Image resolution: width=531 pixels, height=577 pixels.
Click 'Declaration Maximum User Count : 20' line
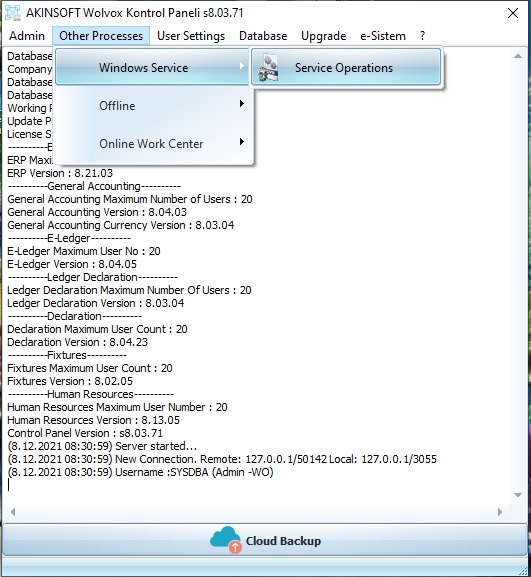tap(97, 329)
